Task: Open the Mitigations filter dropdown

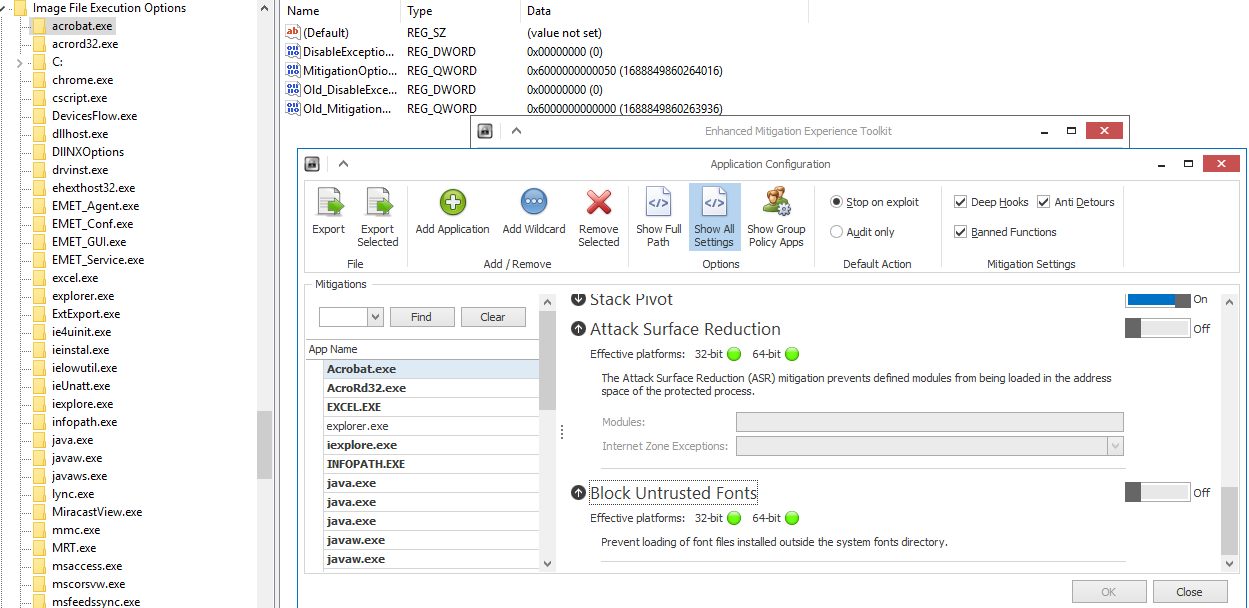Action: (x=376, y=317)
